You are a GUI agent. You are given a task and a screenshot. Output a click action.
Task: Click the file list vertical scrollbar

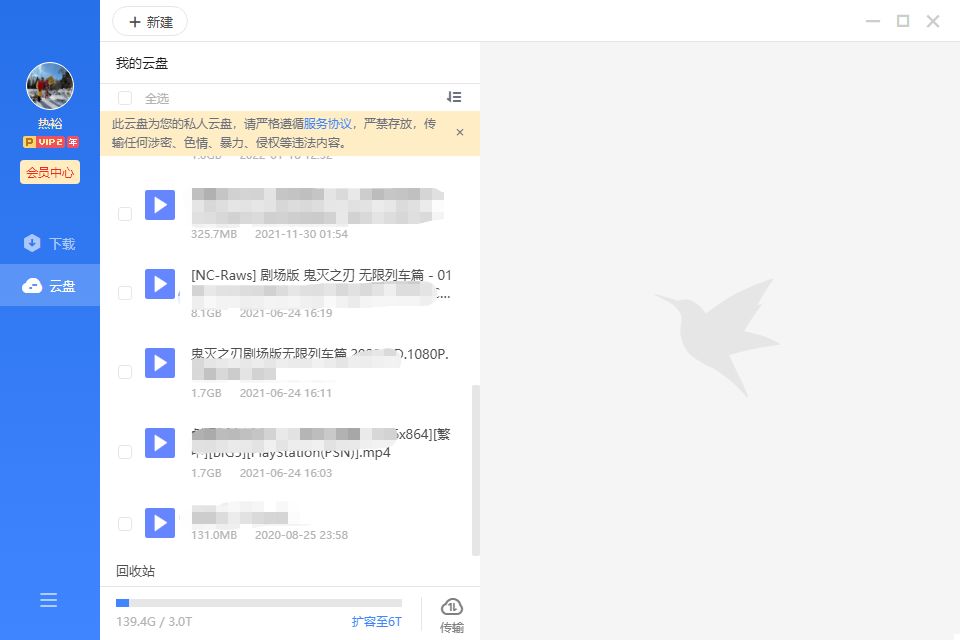[x=476, y=470]
